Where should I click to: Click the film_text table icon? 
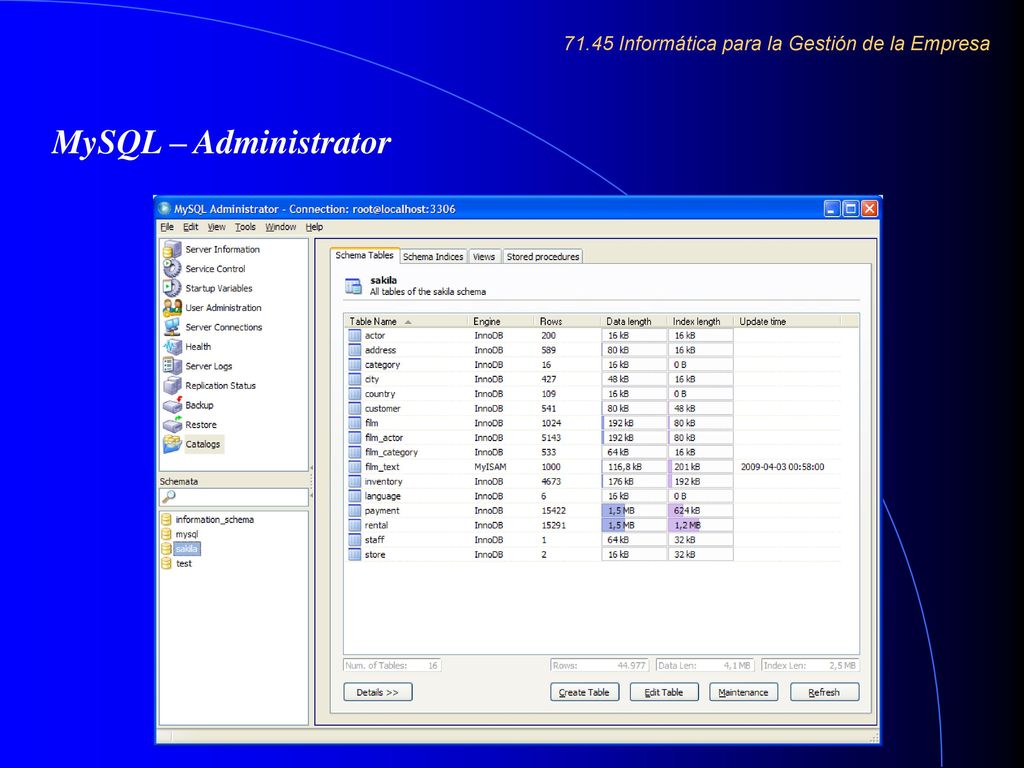tap(355, 467)
